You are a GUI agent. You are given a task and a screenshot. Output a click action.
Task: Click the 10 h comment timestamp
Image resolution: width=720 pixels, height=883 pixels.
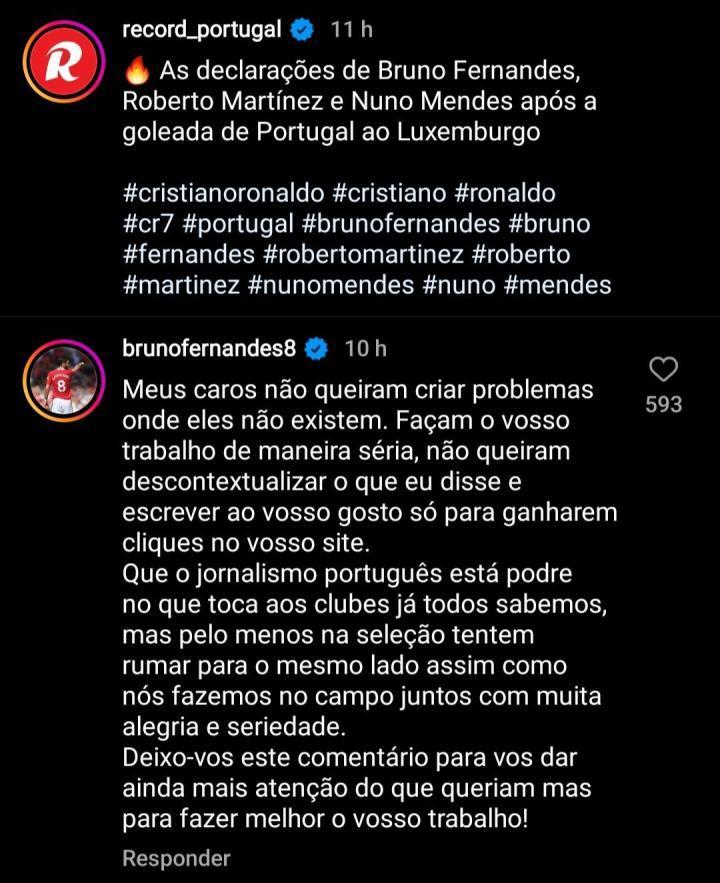click(365, 349)
